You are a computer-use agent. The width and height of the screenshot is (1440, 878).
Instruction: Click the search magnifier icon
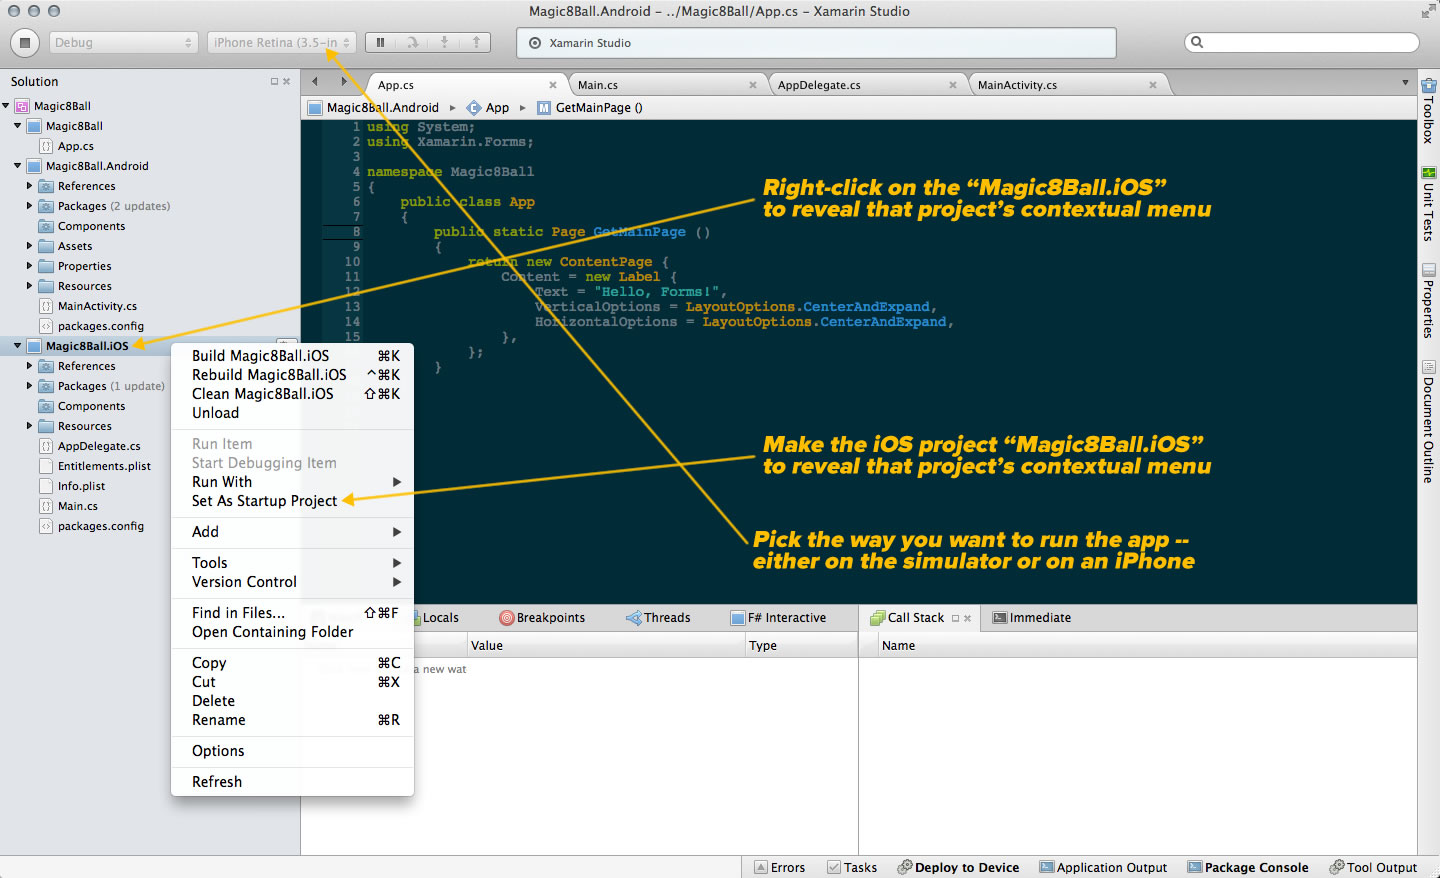pos(1197,42)
